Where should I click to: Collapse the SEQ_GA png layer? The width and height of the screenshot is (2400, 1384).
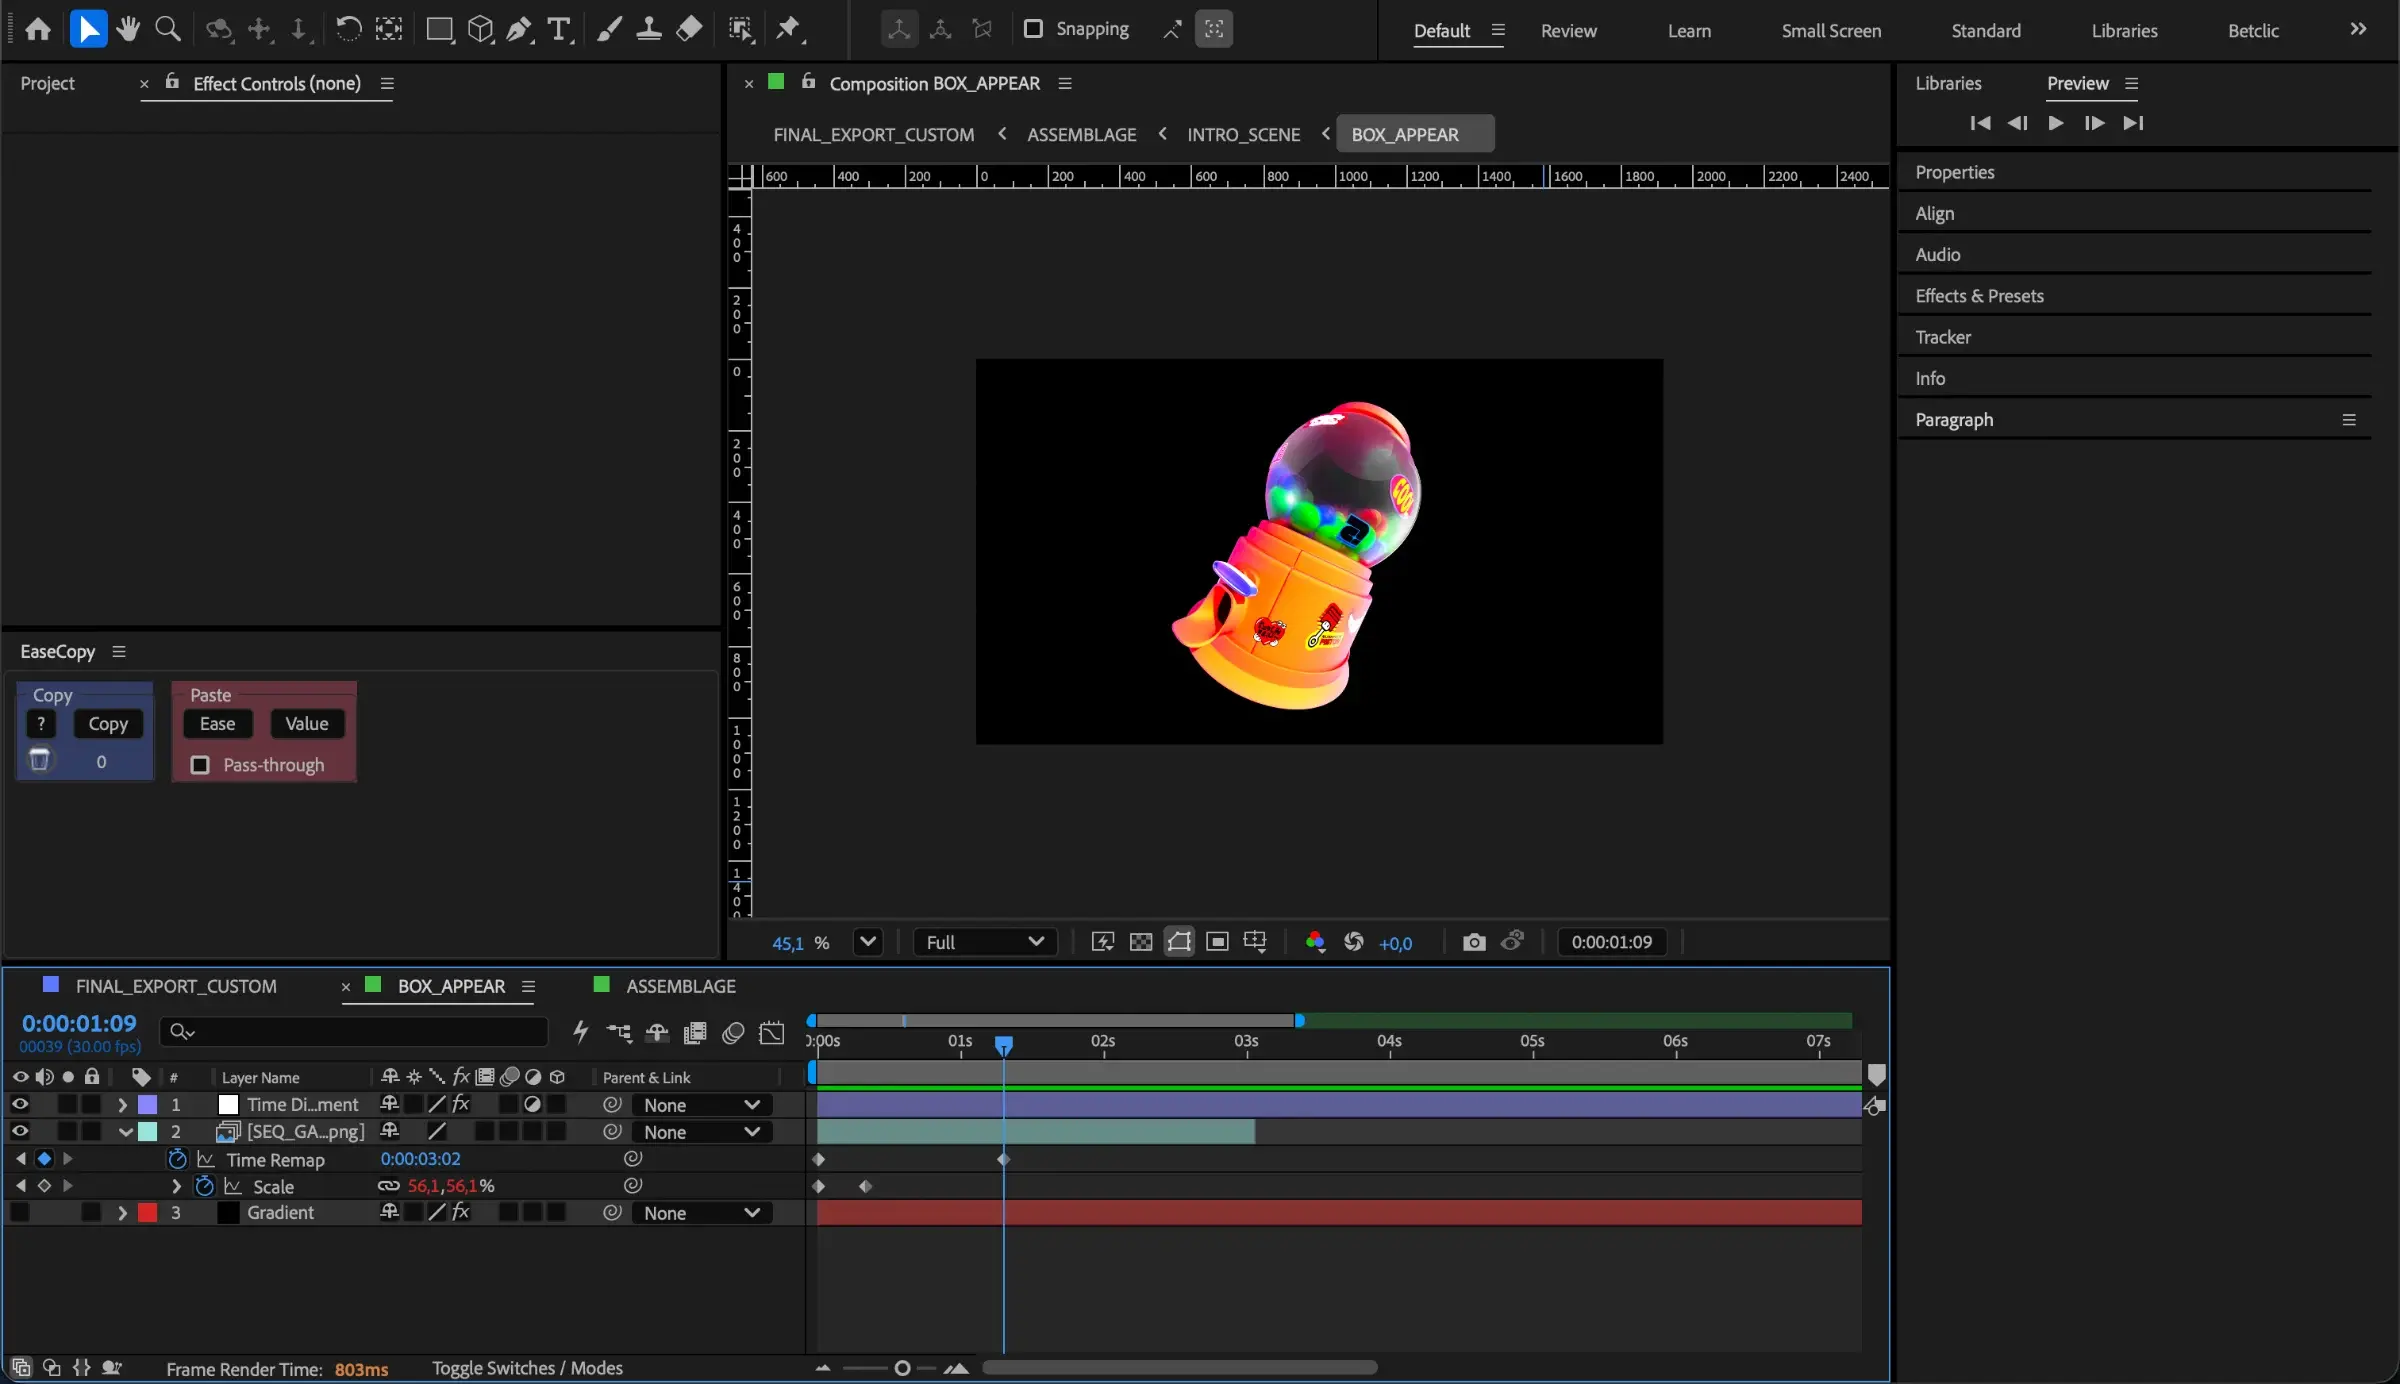point(125,1131)
